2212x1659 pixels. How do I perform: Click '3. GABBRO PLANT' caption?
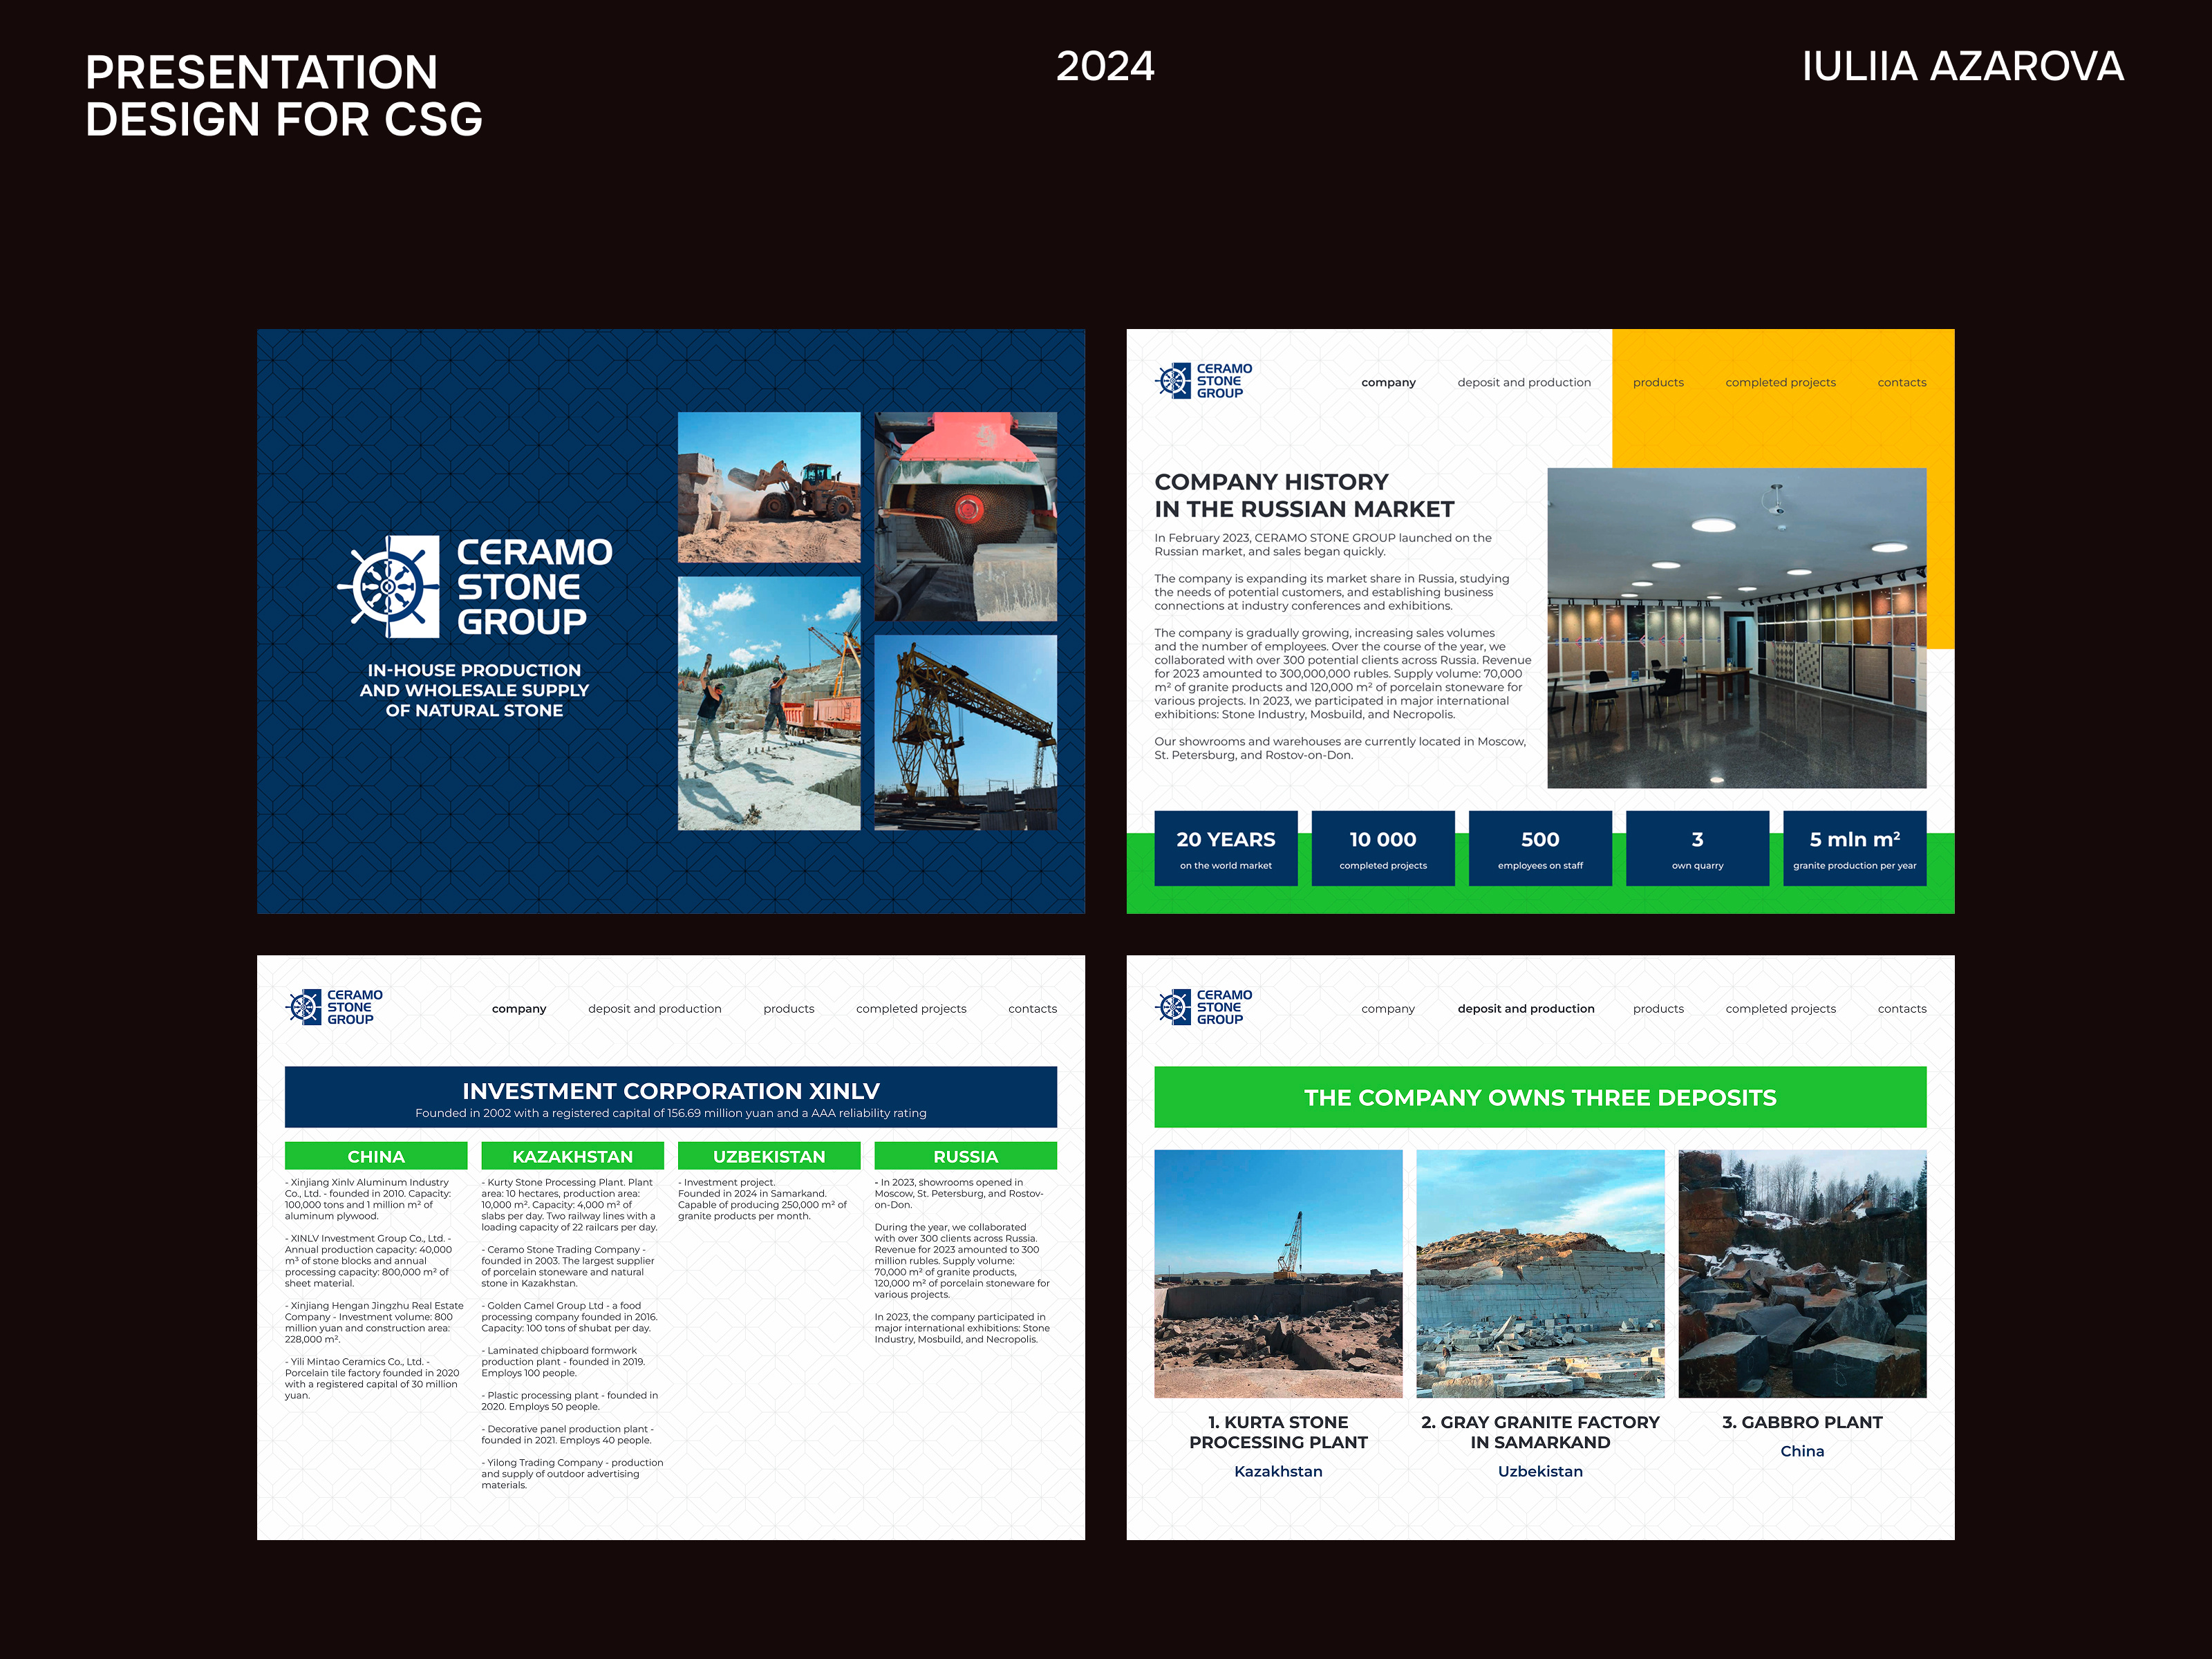point(1802,1422)
